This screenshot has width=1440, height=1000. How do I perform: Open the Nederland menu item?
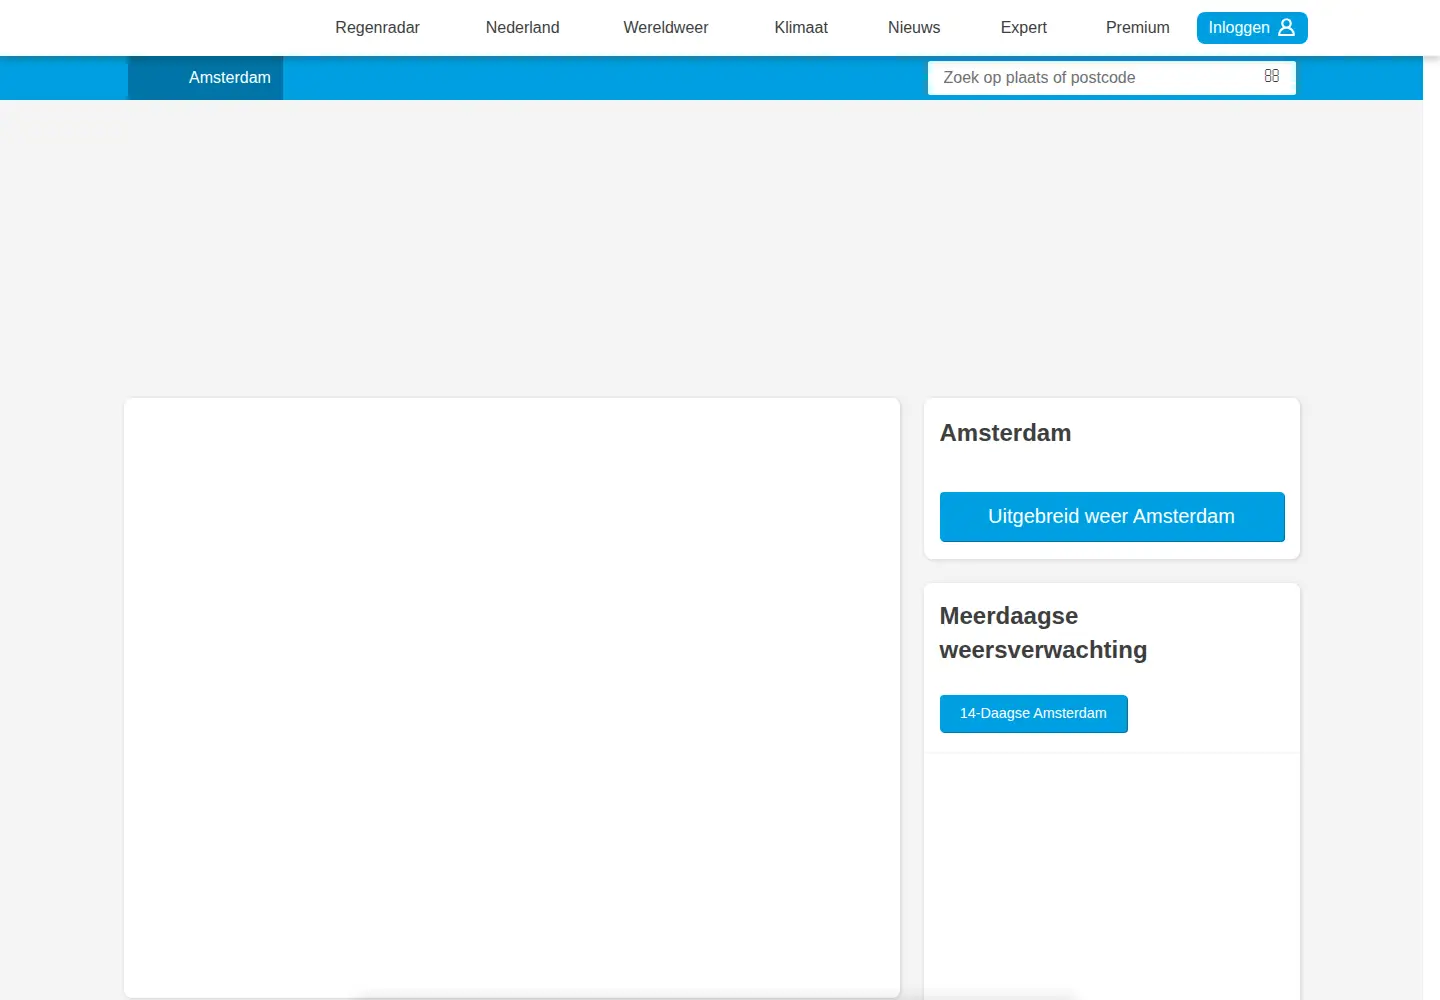(x=522, y=28)
